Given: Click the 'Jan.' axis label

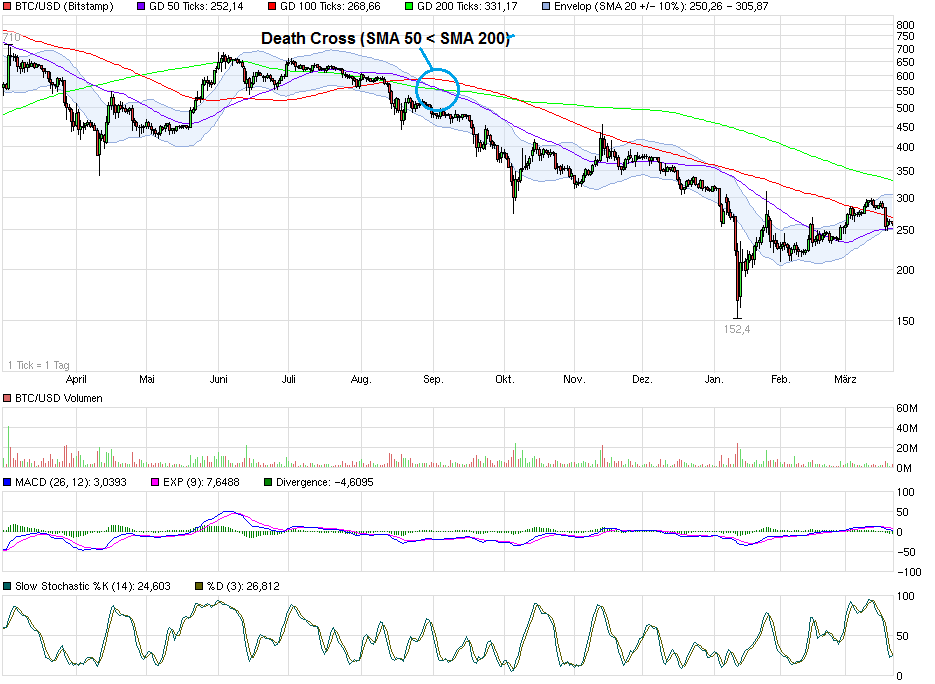Looking at the screenshot, I should [x=714, y=379].
